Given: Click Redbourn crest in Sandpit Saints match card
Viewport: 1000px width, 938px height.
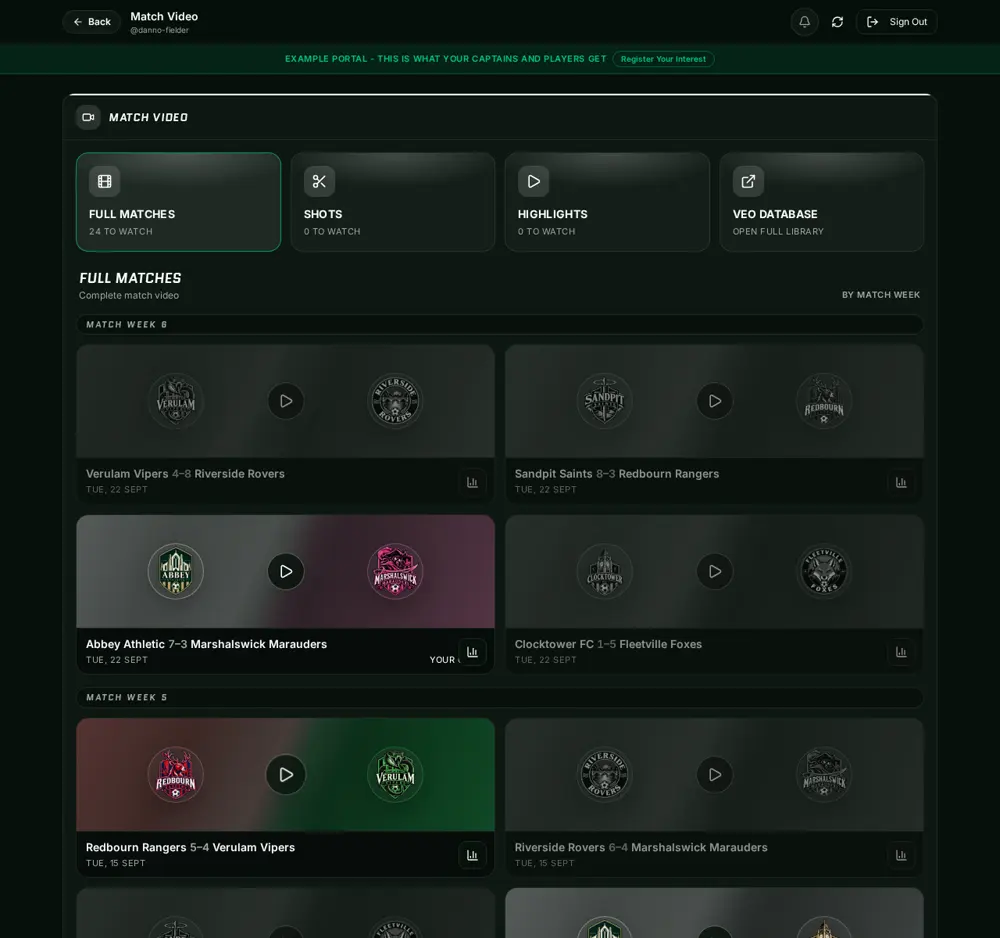Looking at the screenshot, I should tap(824, 401).
